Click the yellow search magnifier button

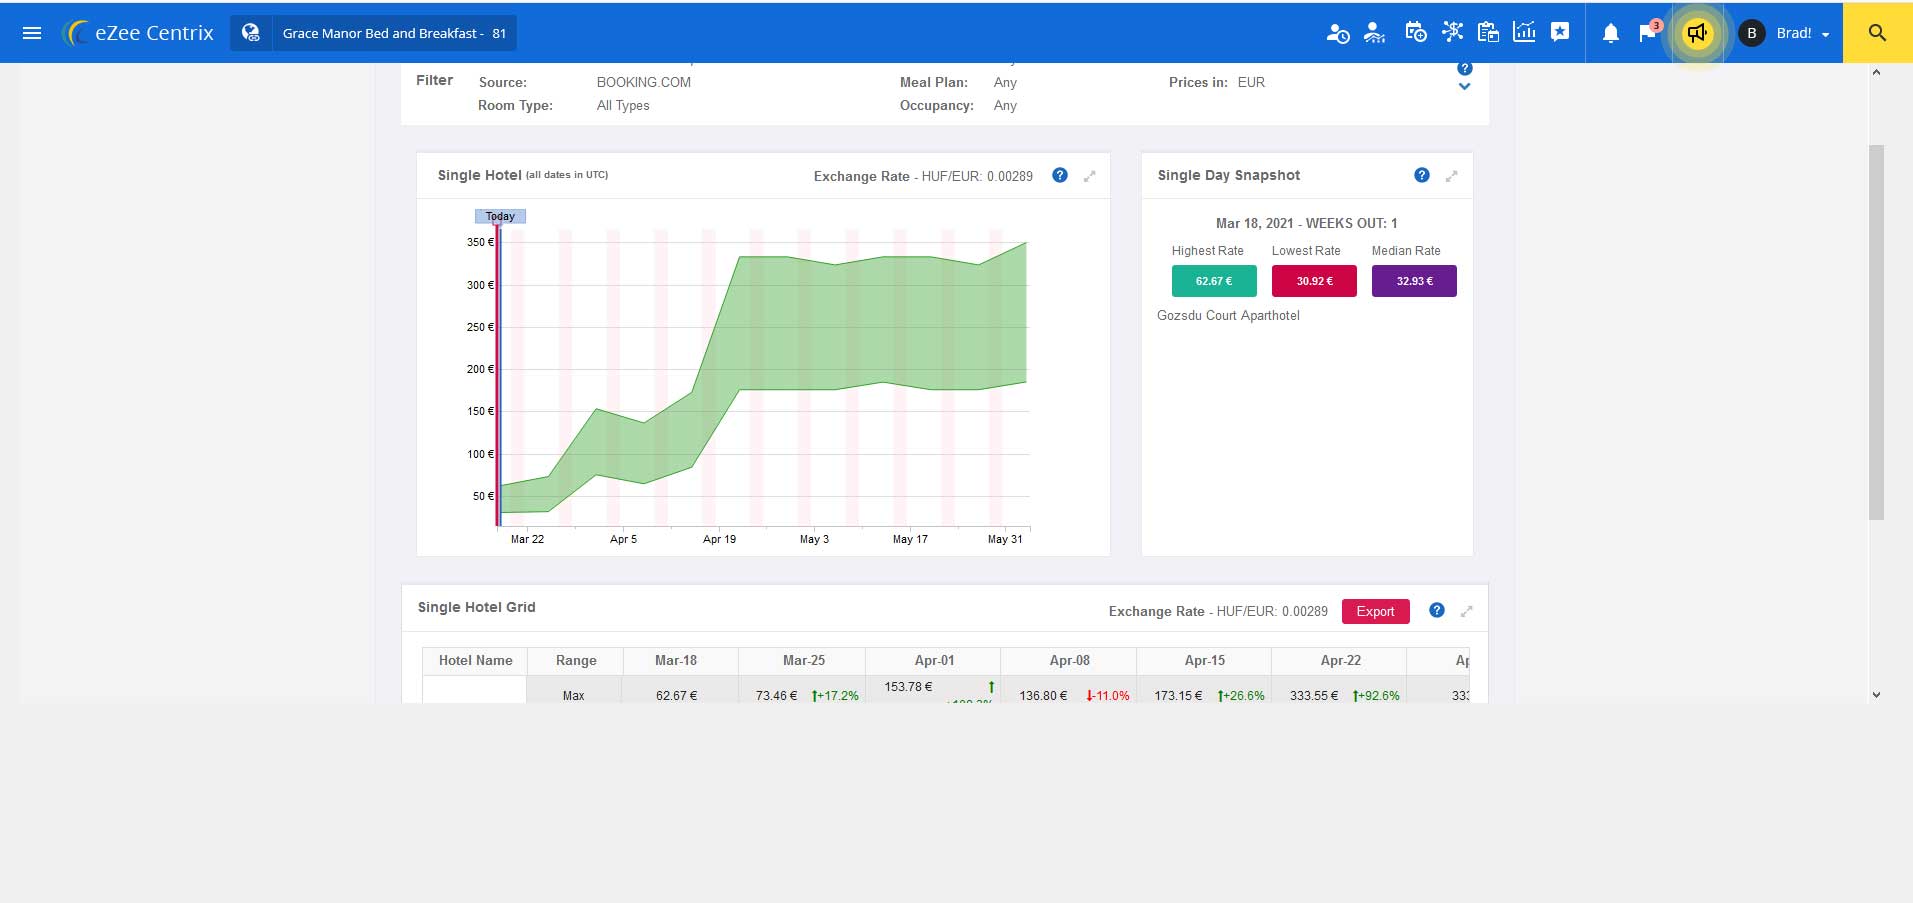(x=1878, y=33)
